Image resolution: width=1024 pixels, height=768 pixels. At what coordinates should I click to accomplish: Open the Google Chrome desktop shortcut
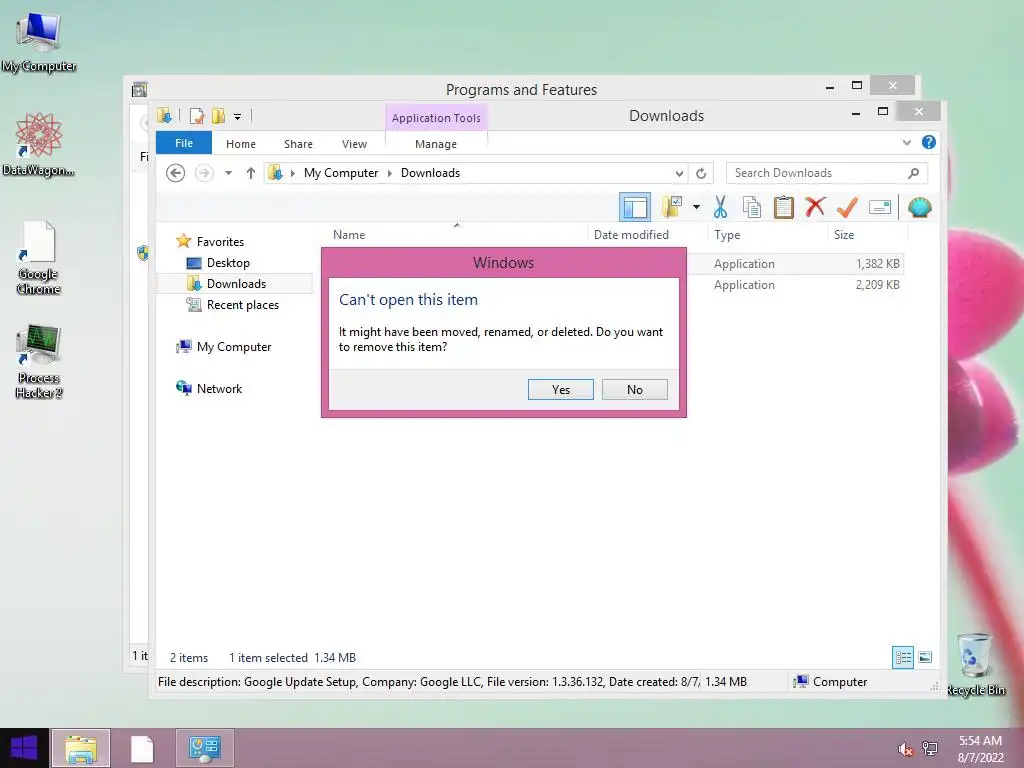pos(39,258)
